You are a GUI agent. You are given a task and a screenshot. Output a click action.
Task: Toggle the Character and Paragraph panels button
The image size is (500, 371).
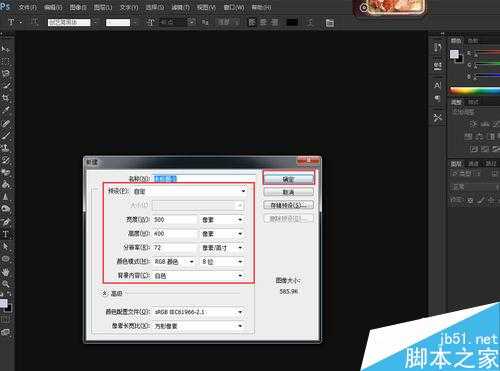point(330,23)
